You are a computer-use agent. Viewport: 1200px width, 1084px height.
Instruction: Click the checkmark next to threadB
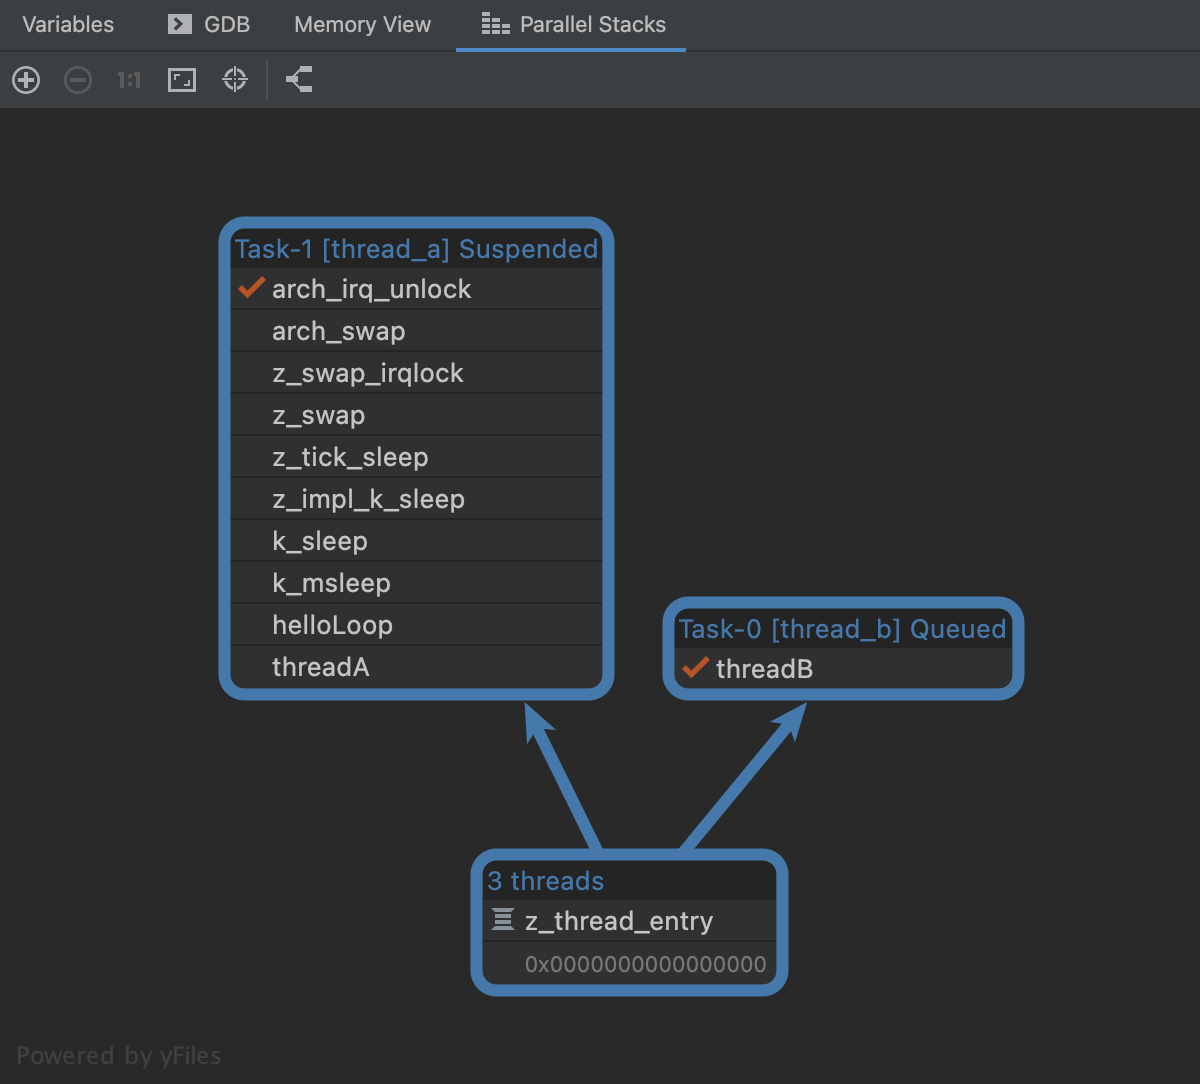(695, 668)
